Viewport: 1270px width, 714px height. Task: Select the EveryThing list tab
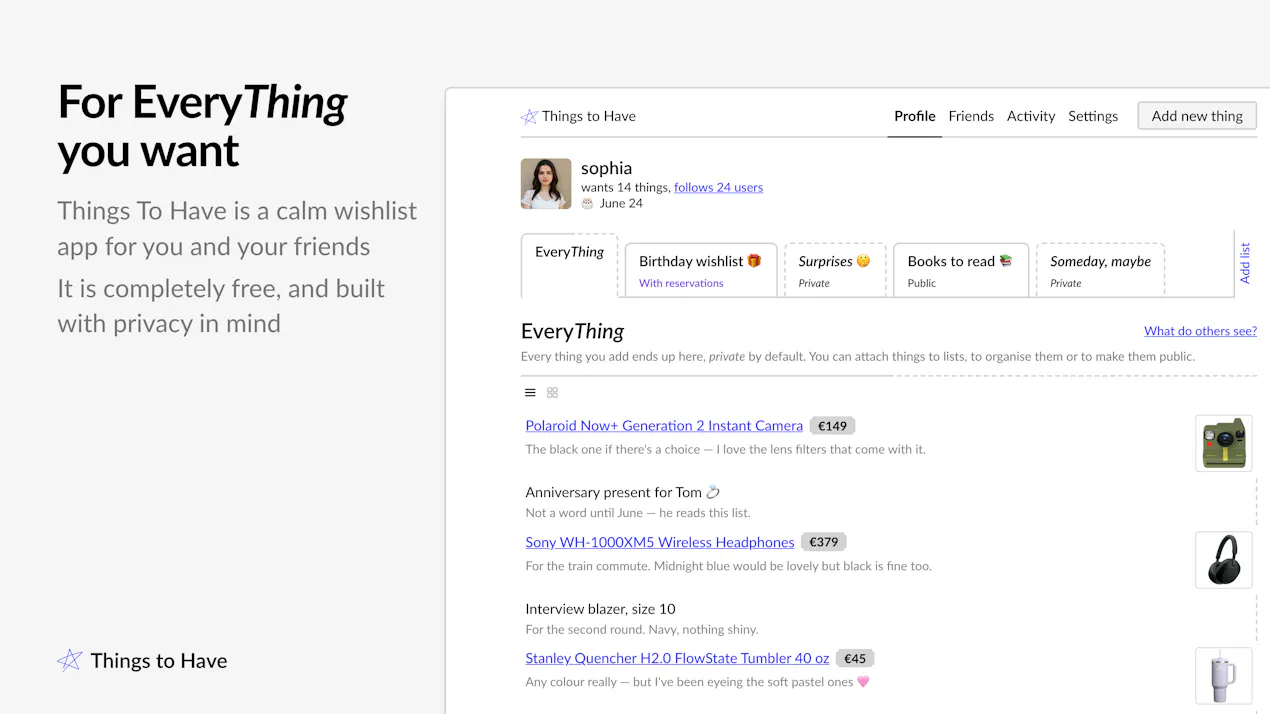pyautogui.click(x=569, y=265)
